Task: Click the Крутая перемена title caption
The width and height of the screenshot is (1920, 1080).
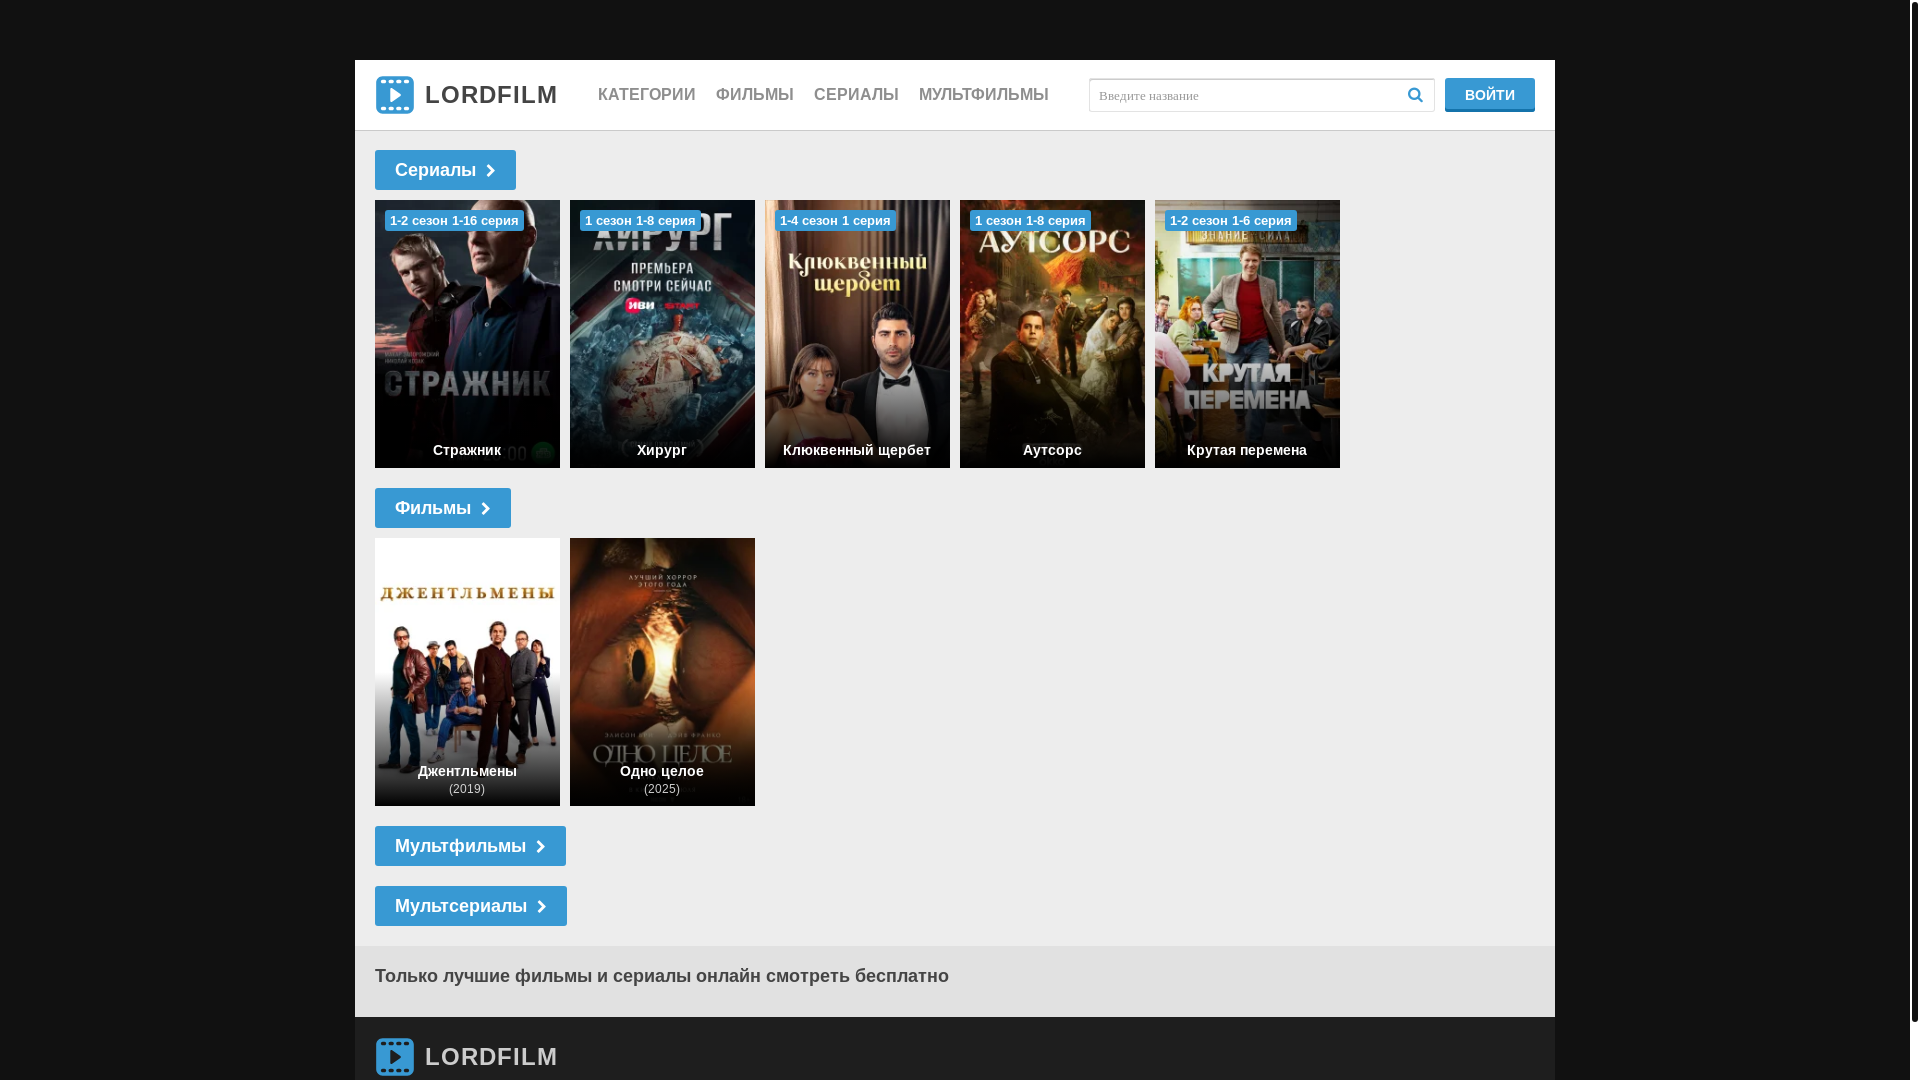Action: click(x=1247, y=450)
